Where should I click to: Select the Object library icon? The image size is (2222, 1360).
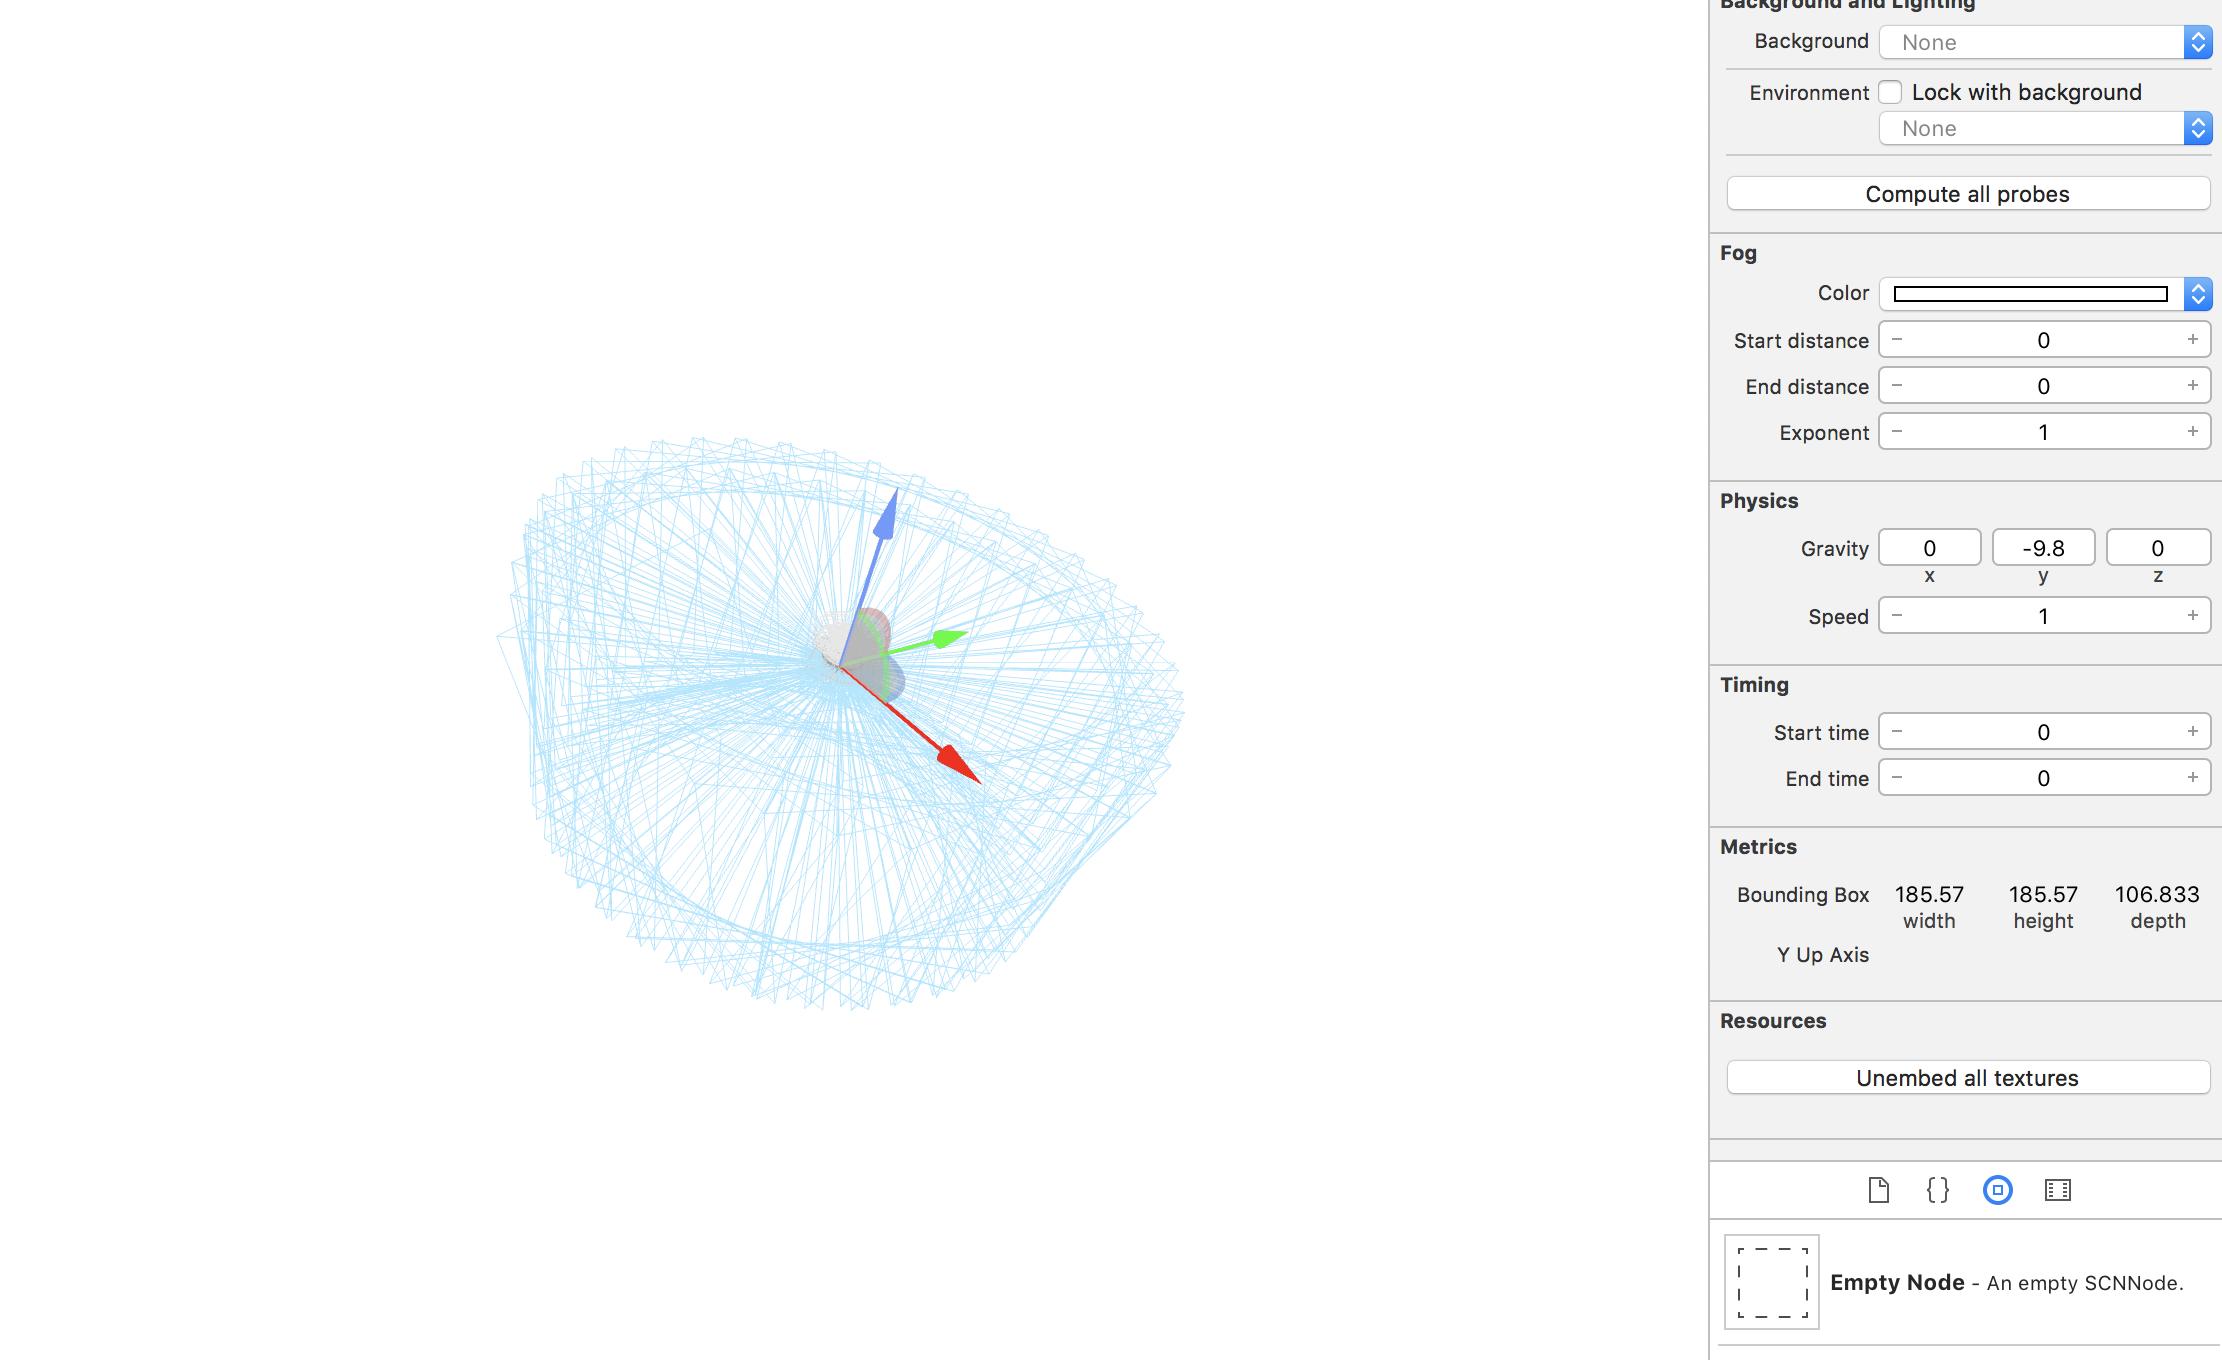[x=1997, y=1190]
